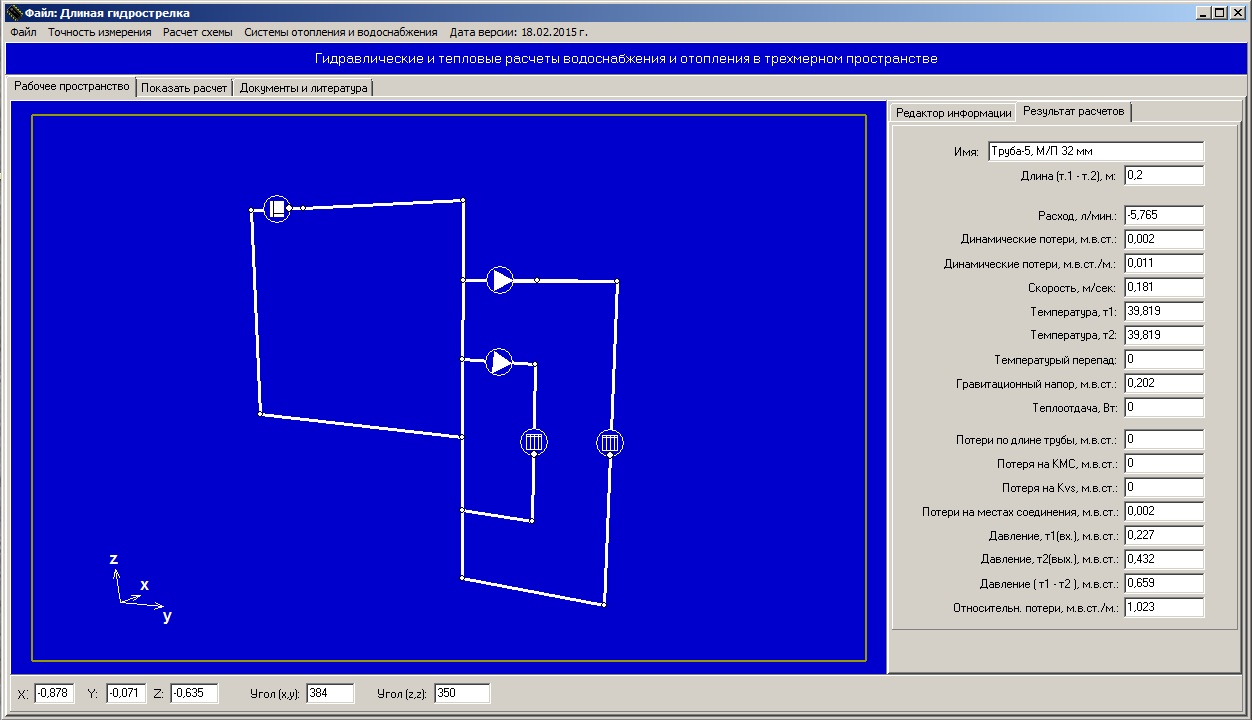Select the boiler icon in the scheme
The height and width of the screenshot is (720, 1252).
tap(277, 208)
